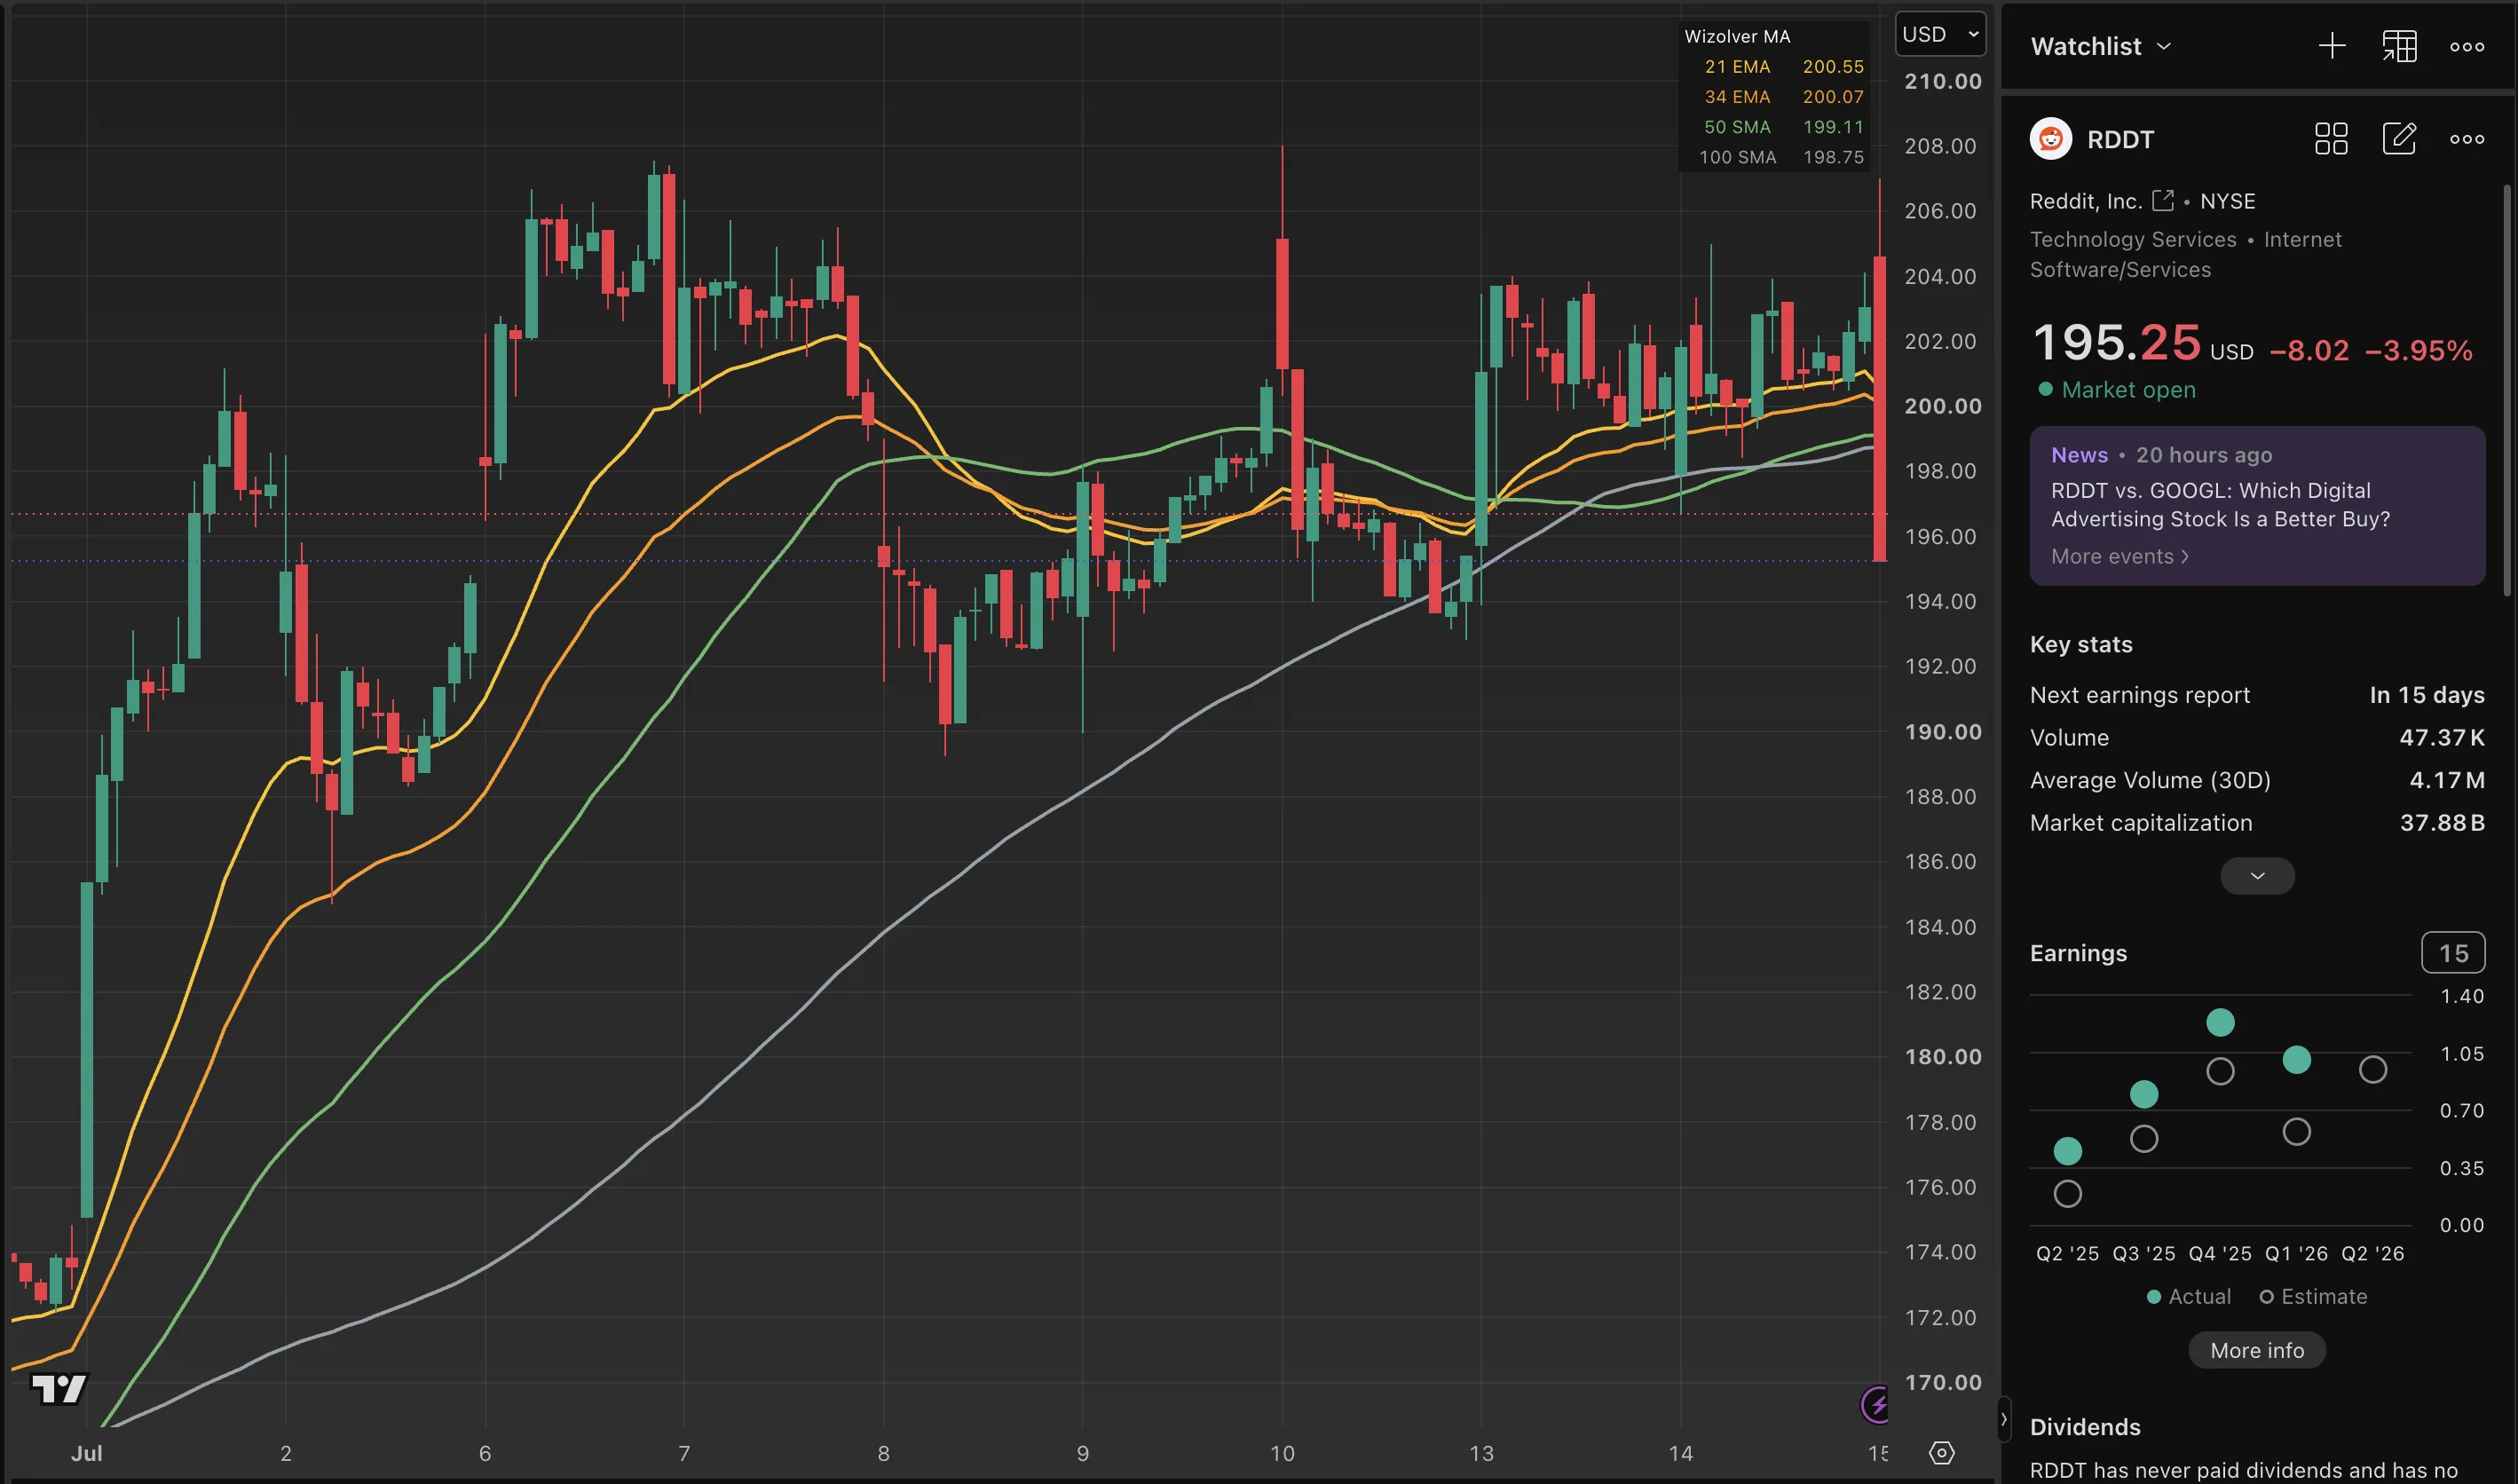This screenshot has height=1484, width=2518.
Task: Click the Reddit logo next to RDDT
Action: click(2051, 139)
